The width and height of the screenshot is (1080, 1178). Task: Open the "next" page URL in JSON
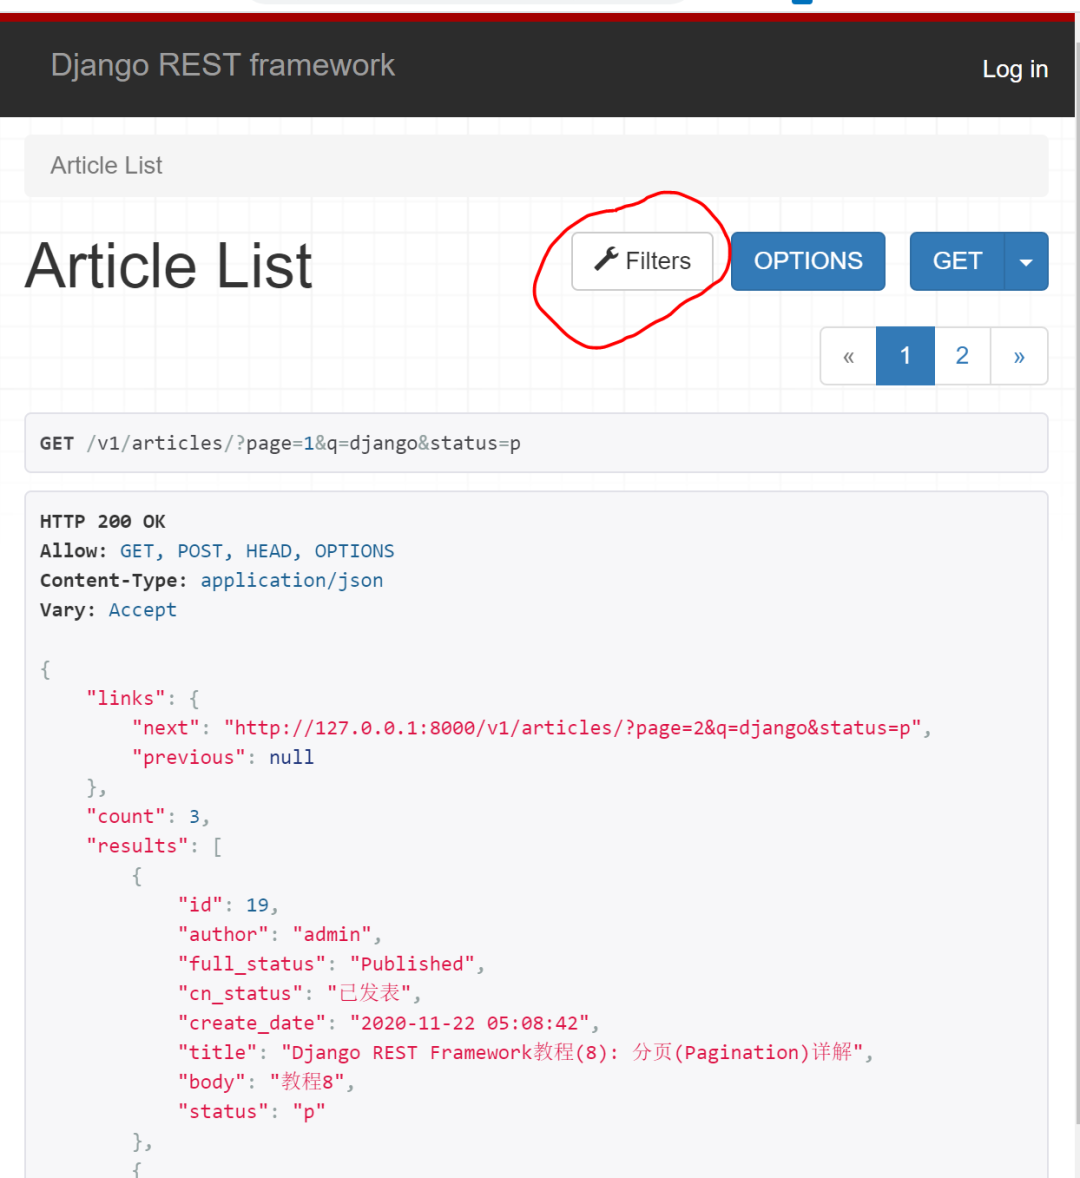[x=572, y=728]
